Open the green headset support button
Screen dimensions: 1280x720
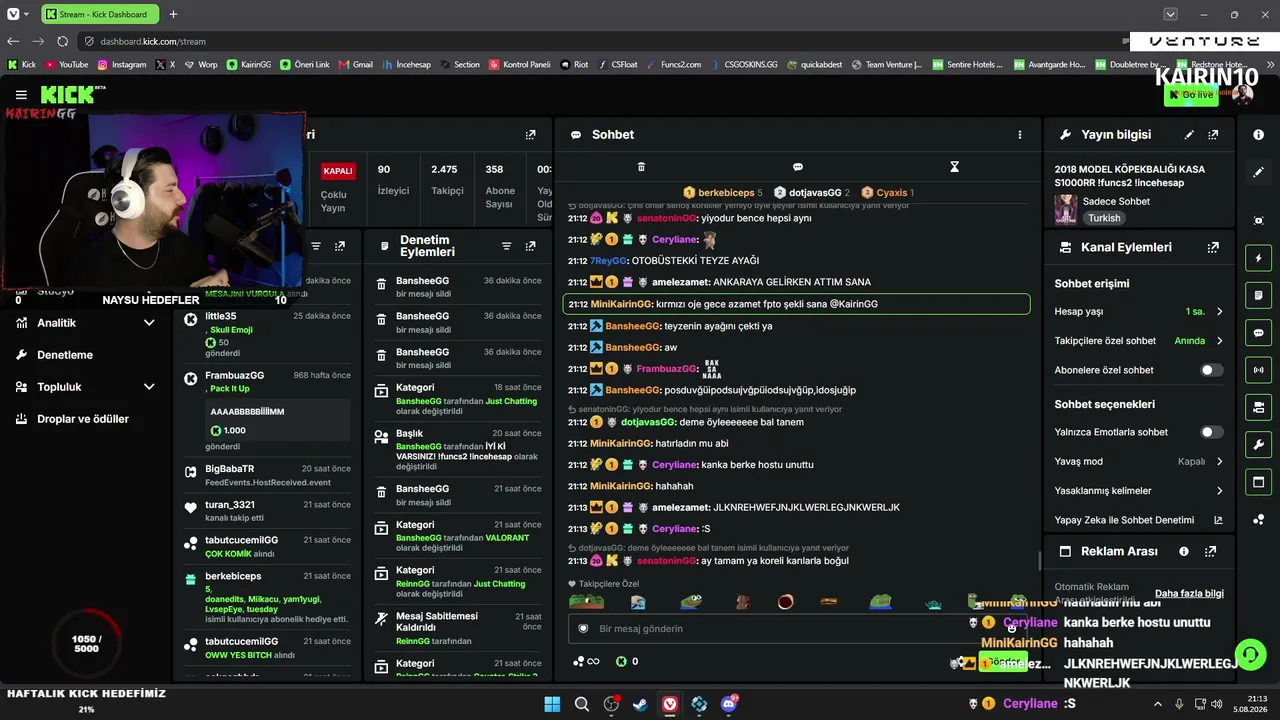[x=1250, y=655]
